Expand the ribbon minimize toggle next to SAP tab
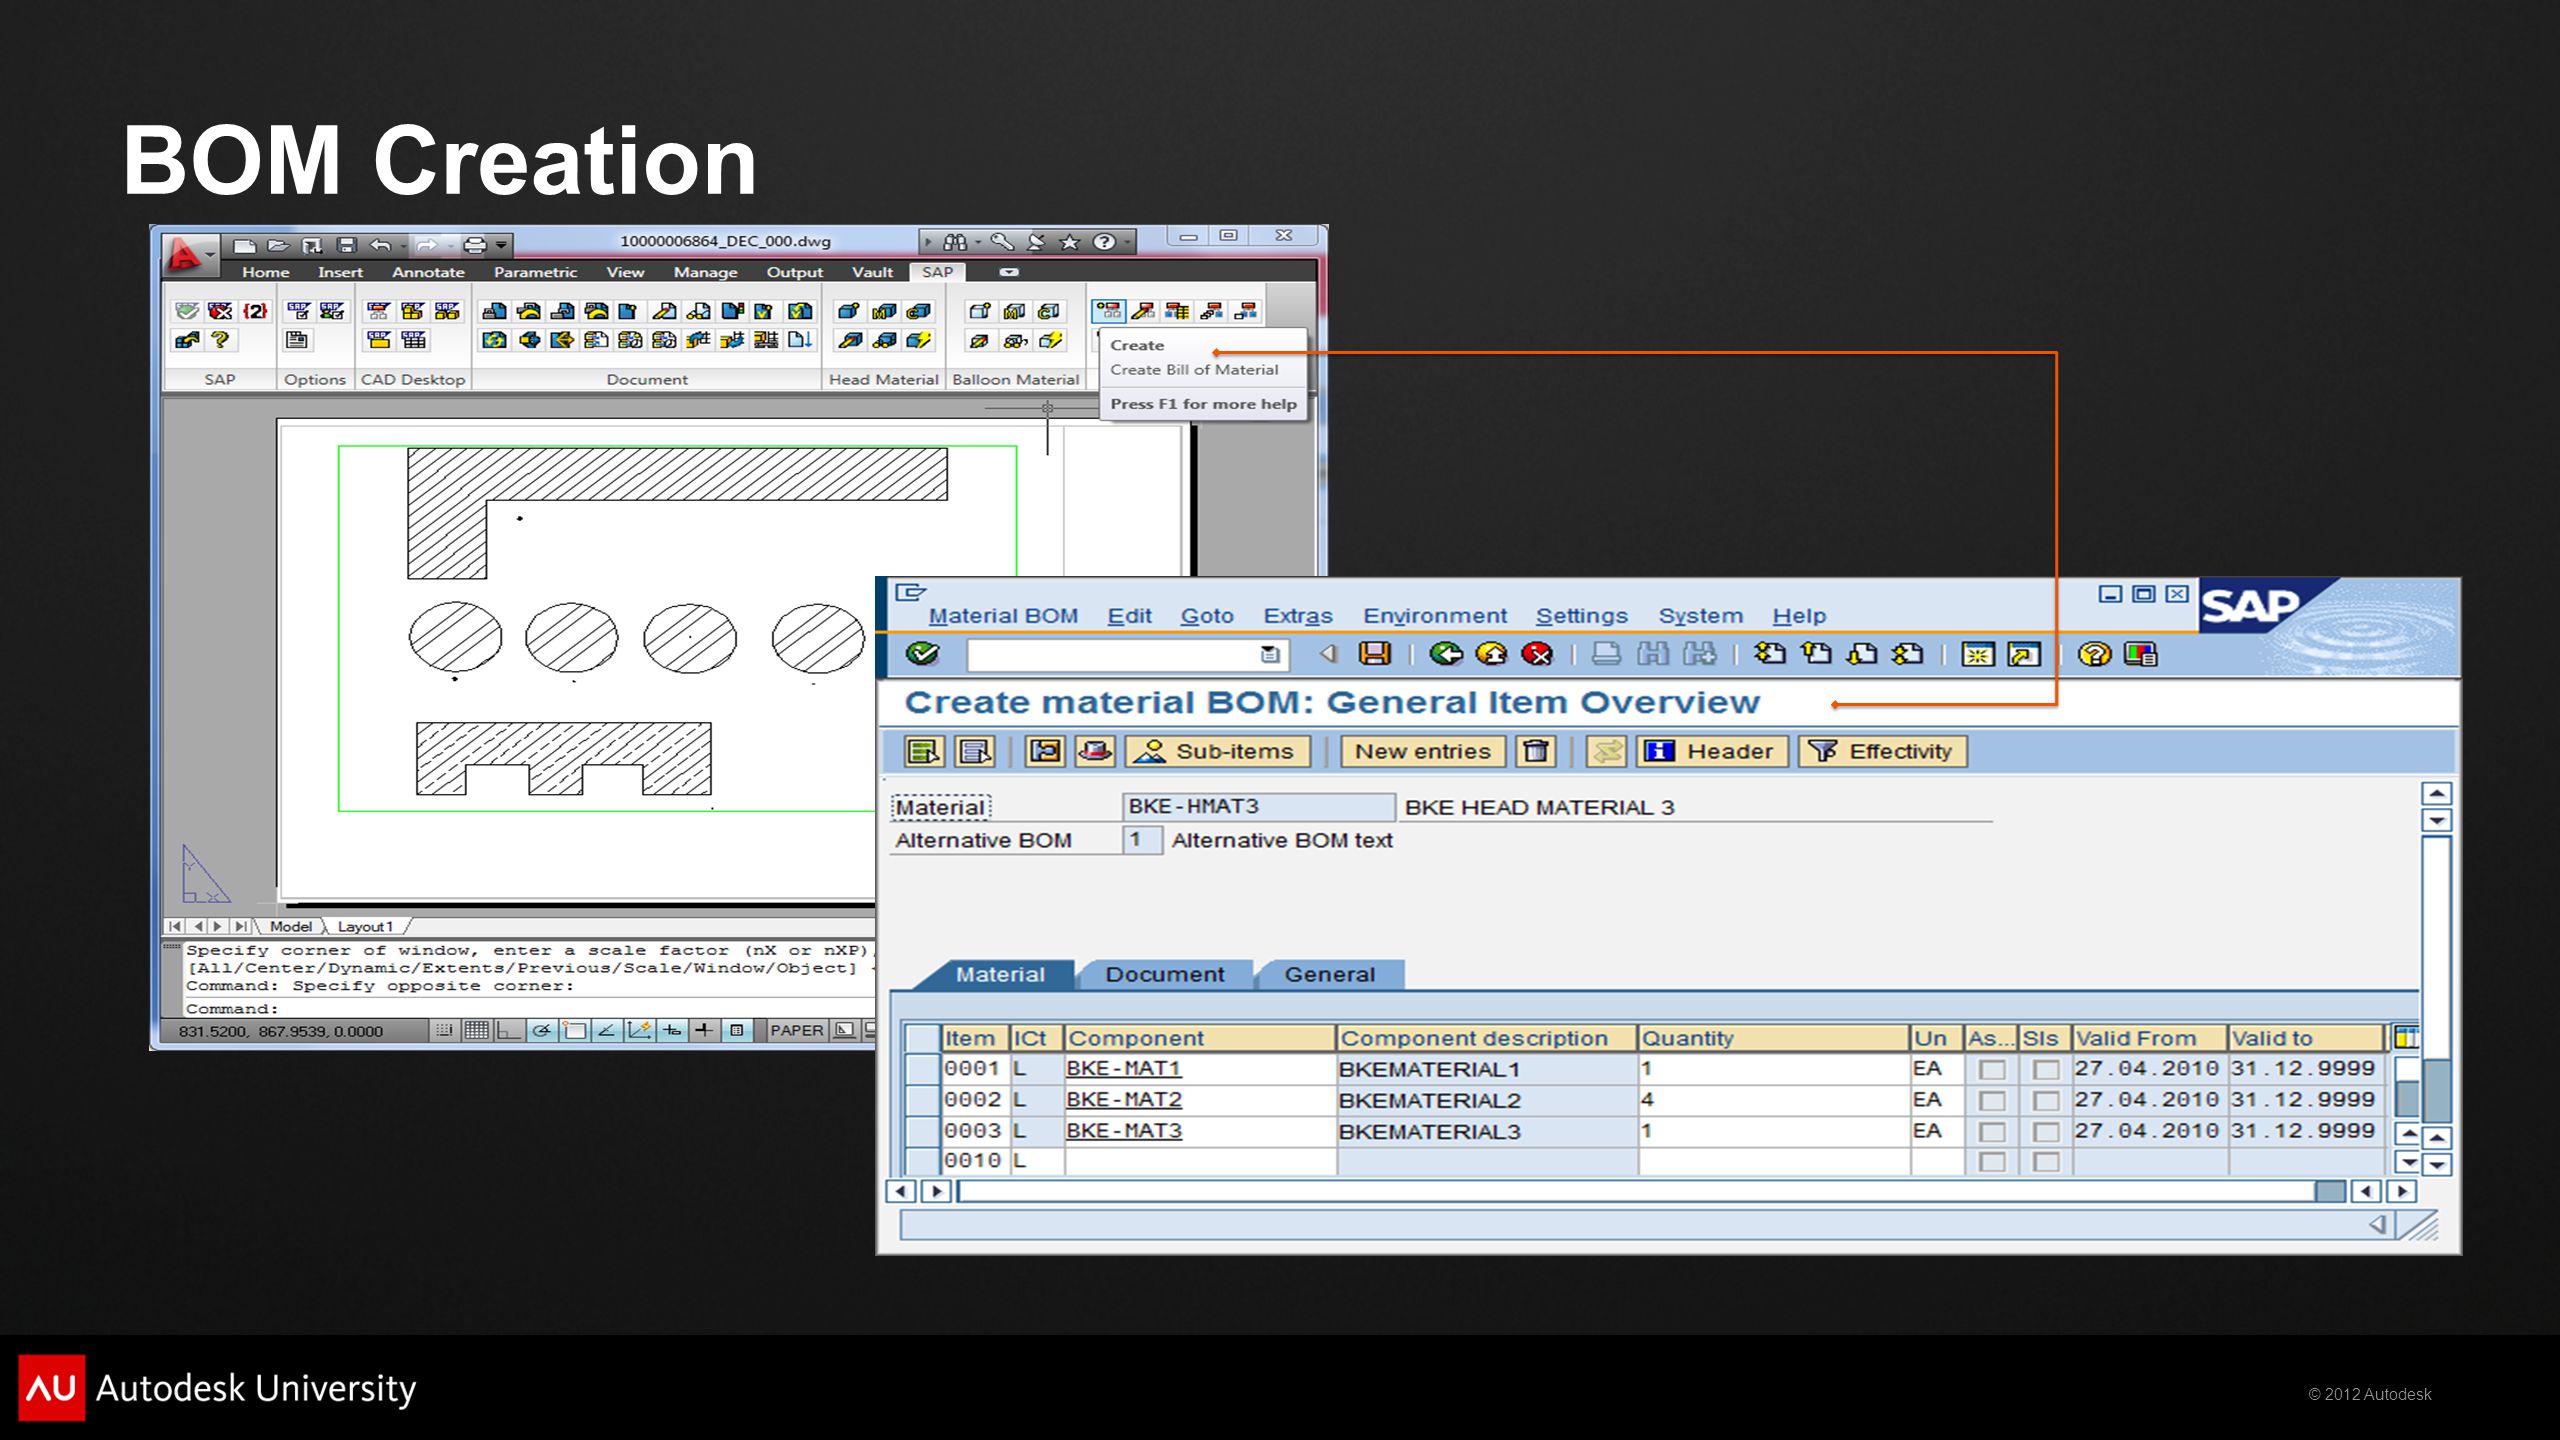2560x1440 pixels. click(1009, 272)
